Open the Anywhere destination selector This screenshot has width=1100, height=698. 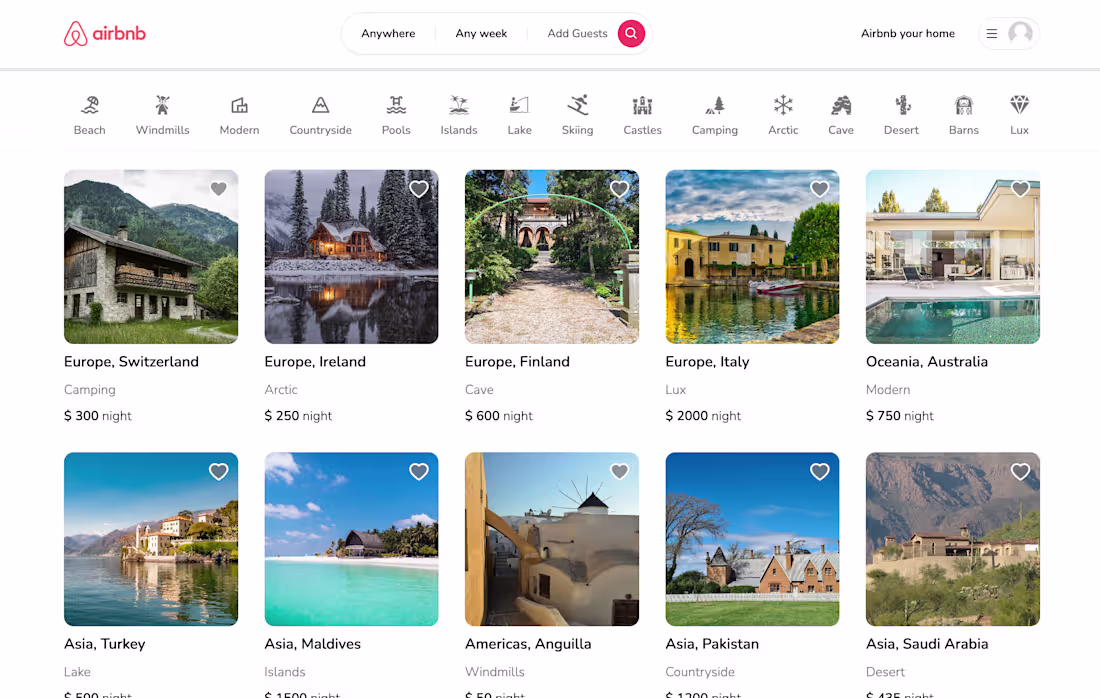pos(387,33)
